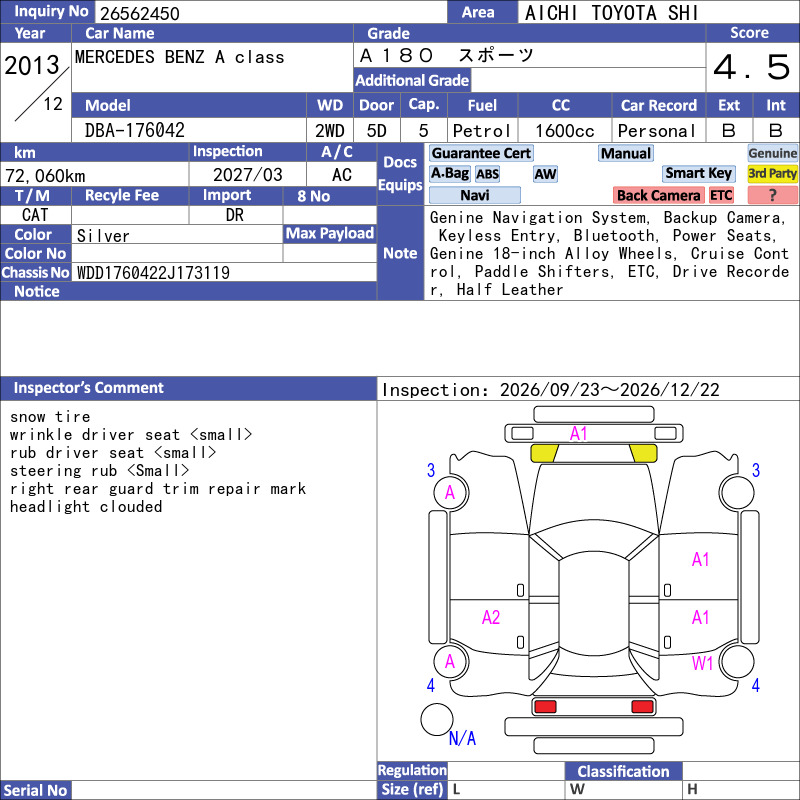Toggle the yellow 3rd Party badge
The height and width of the screenshot is (800, 800).
click(772, 173)
